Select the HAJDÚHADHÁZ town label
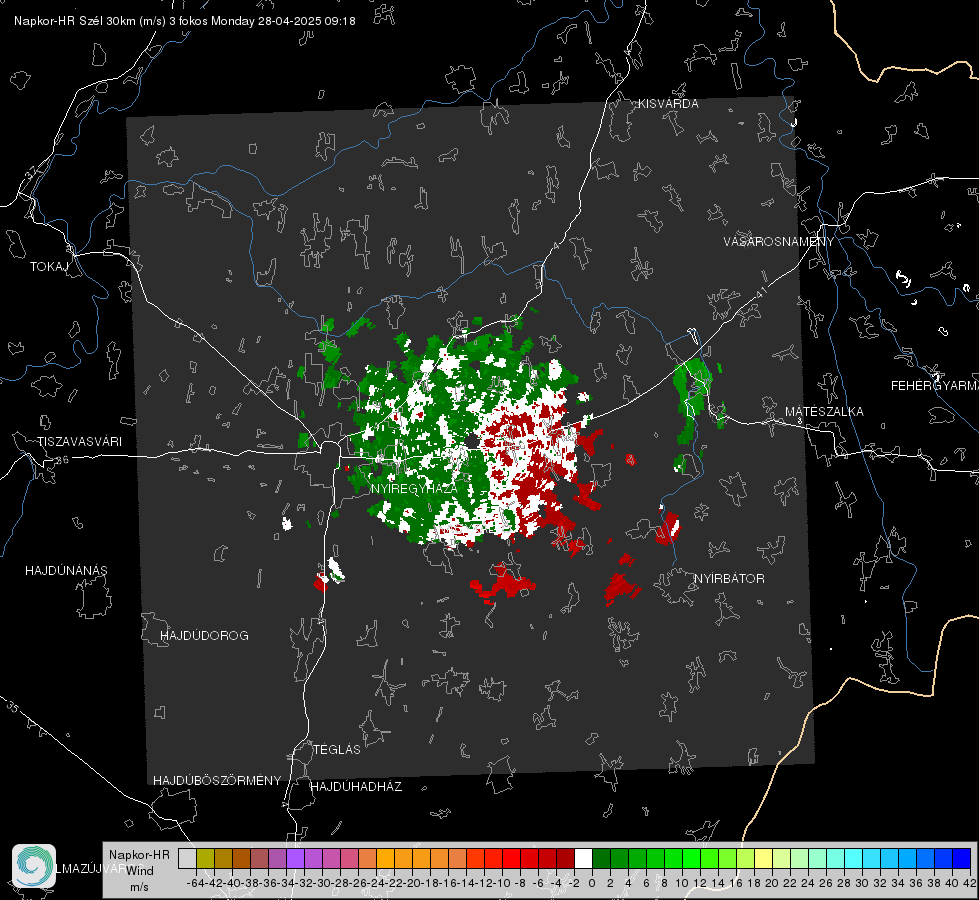Viewport: 979px width, 900px height. pos(356,786)
